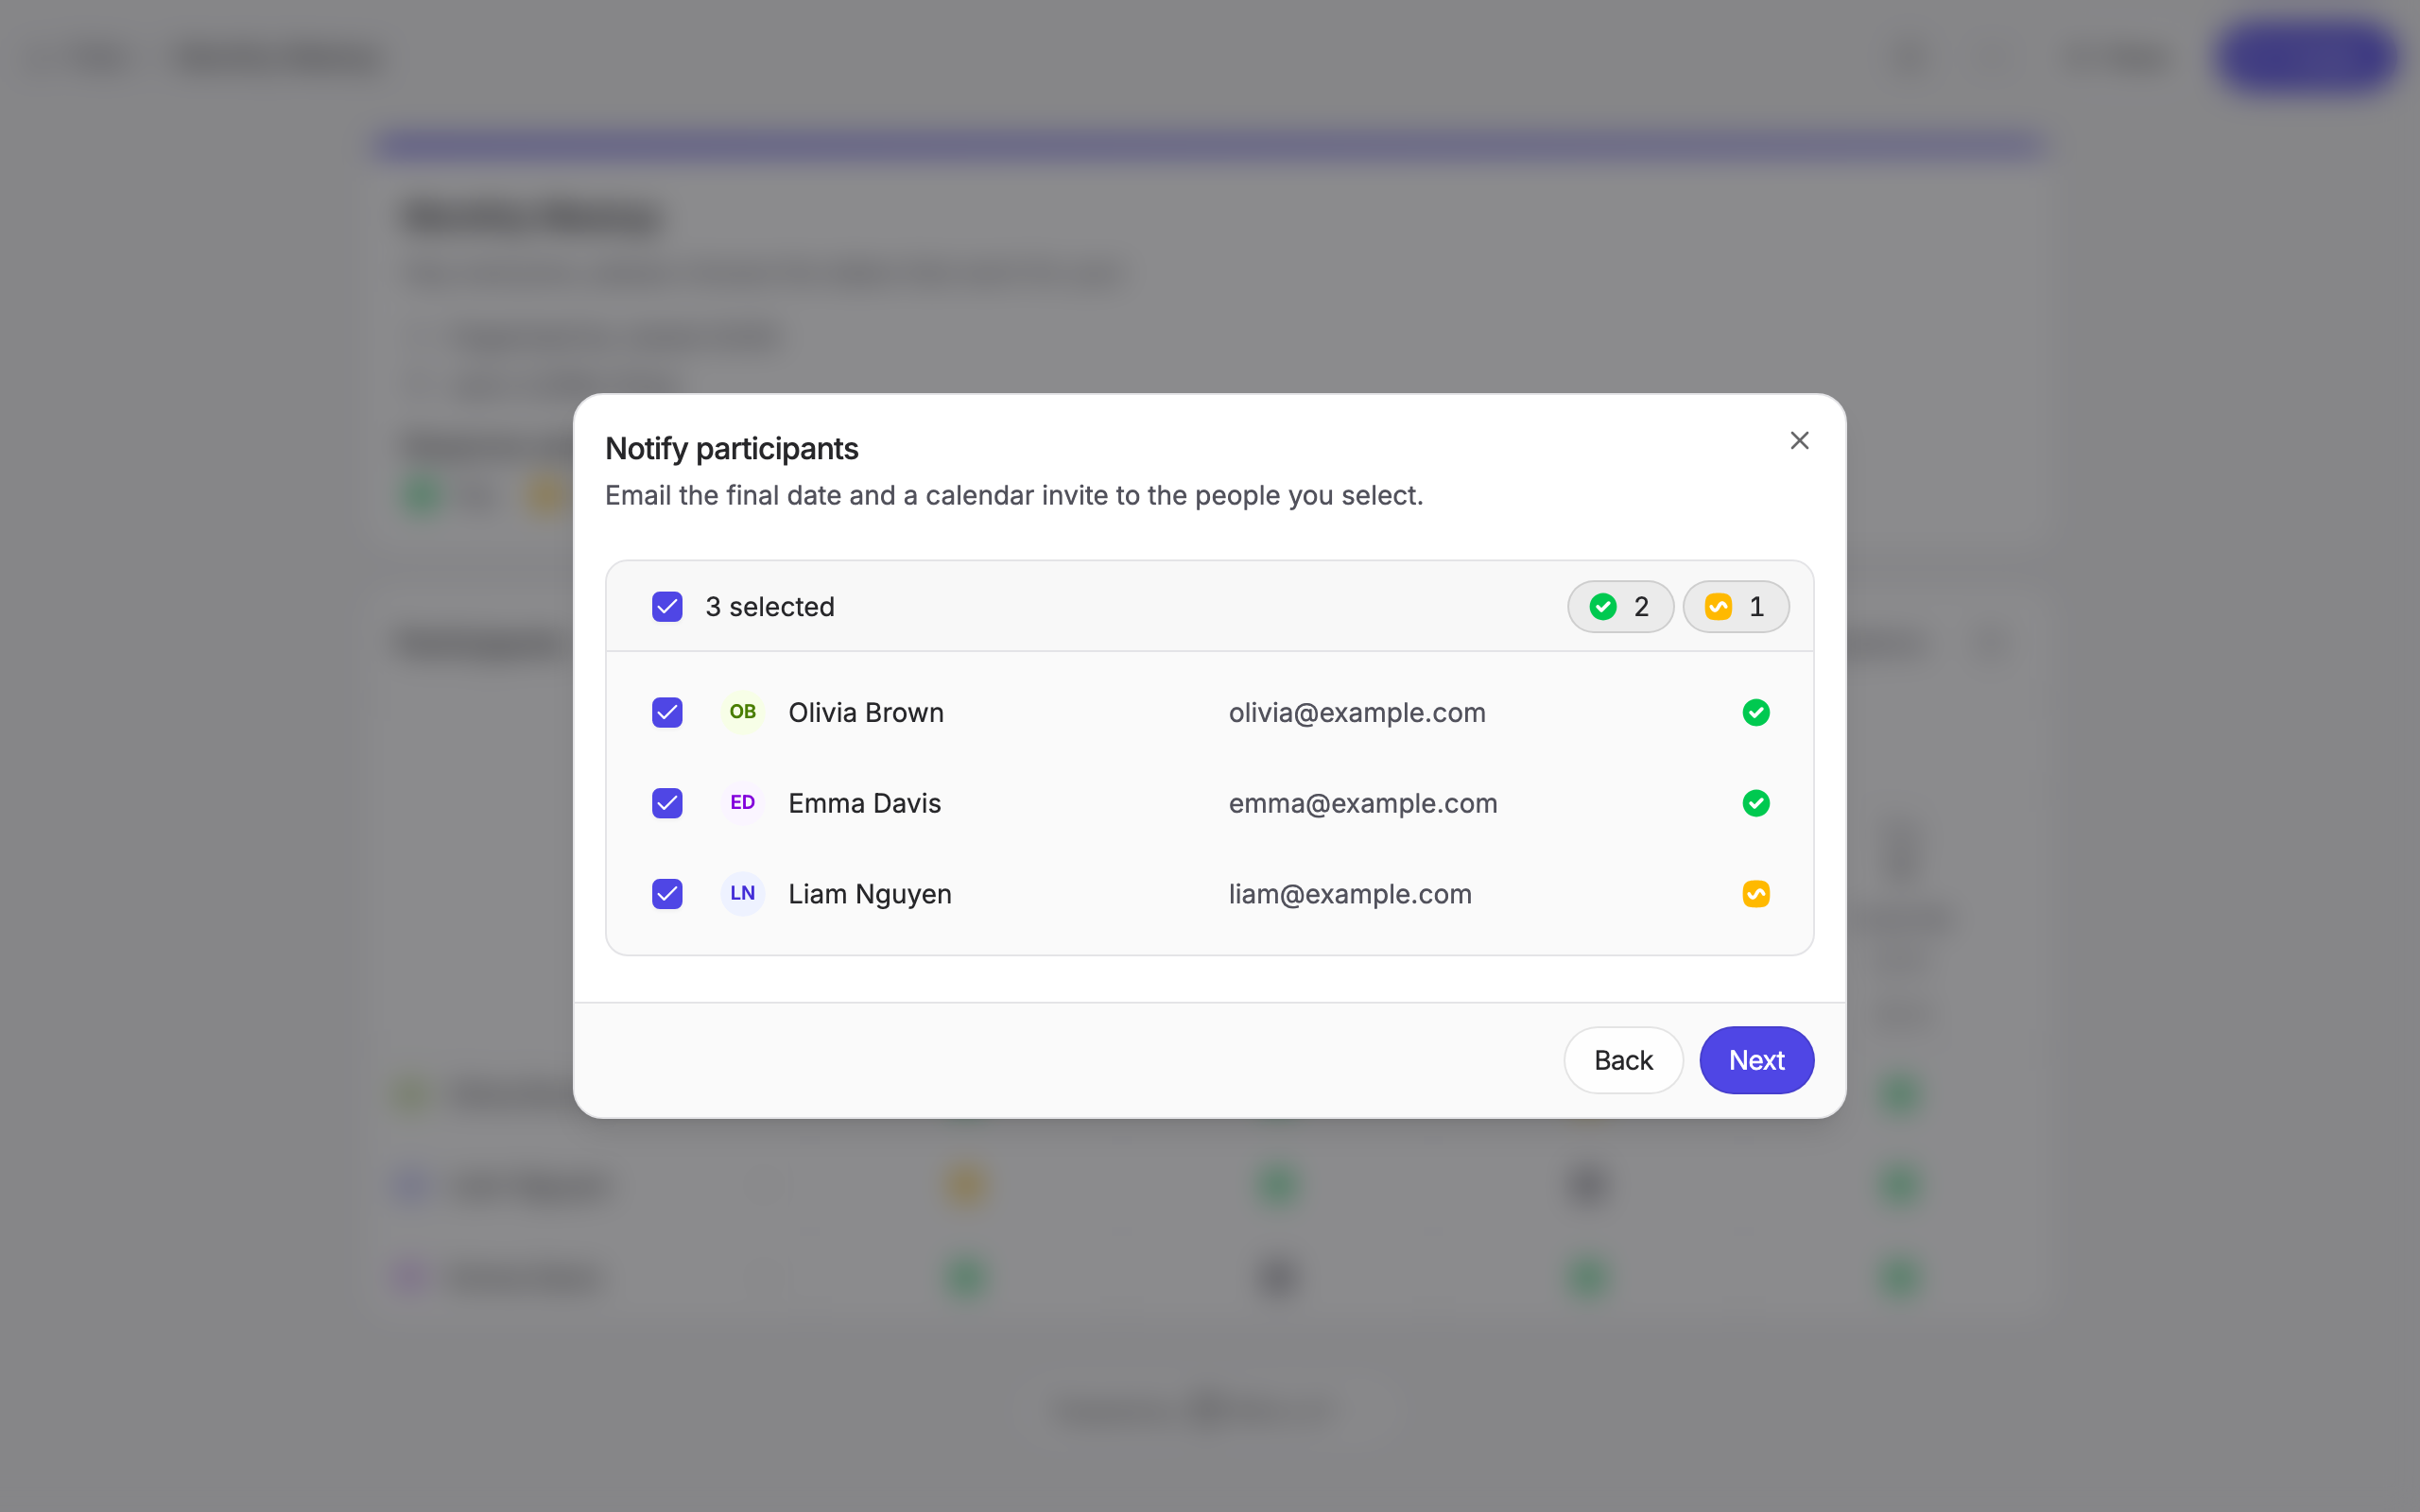This screenshot has width=2420, height=1512.
Task: Uncheck Liam Nguyen's checkbox
Action: point(667,894)
